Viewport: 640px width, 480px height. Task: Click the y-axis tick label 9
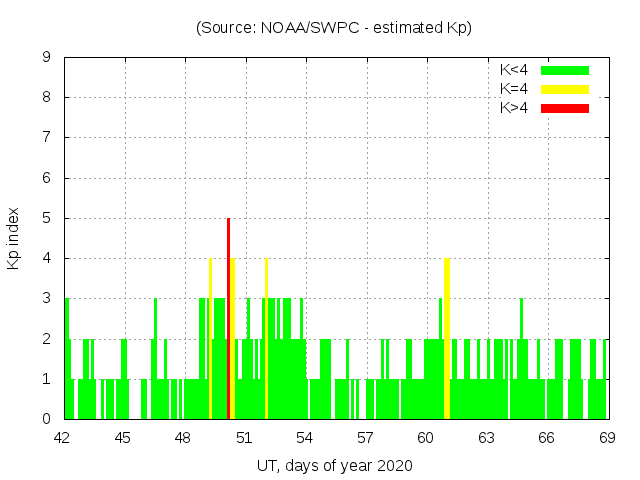pyautogui.click(x=46, y=58)
